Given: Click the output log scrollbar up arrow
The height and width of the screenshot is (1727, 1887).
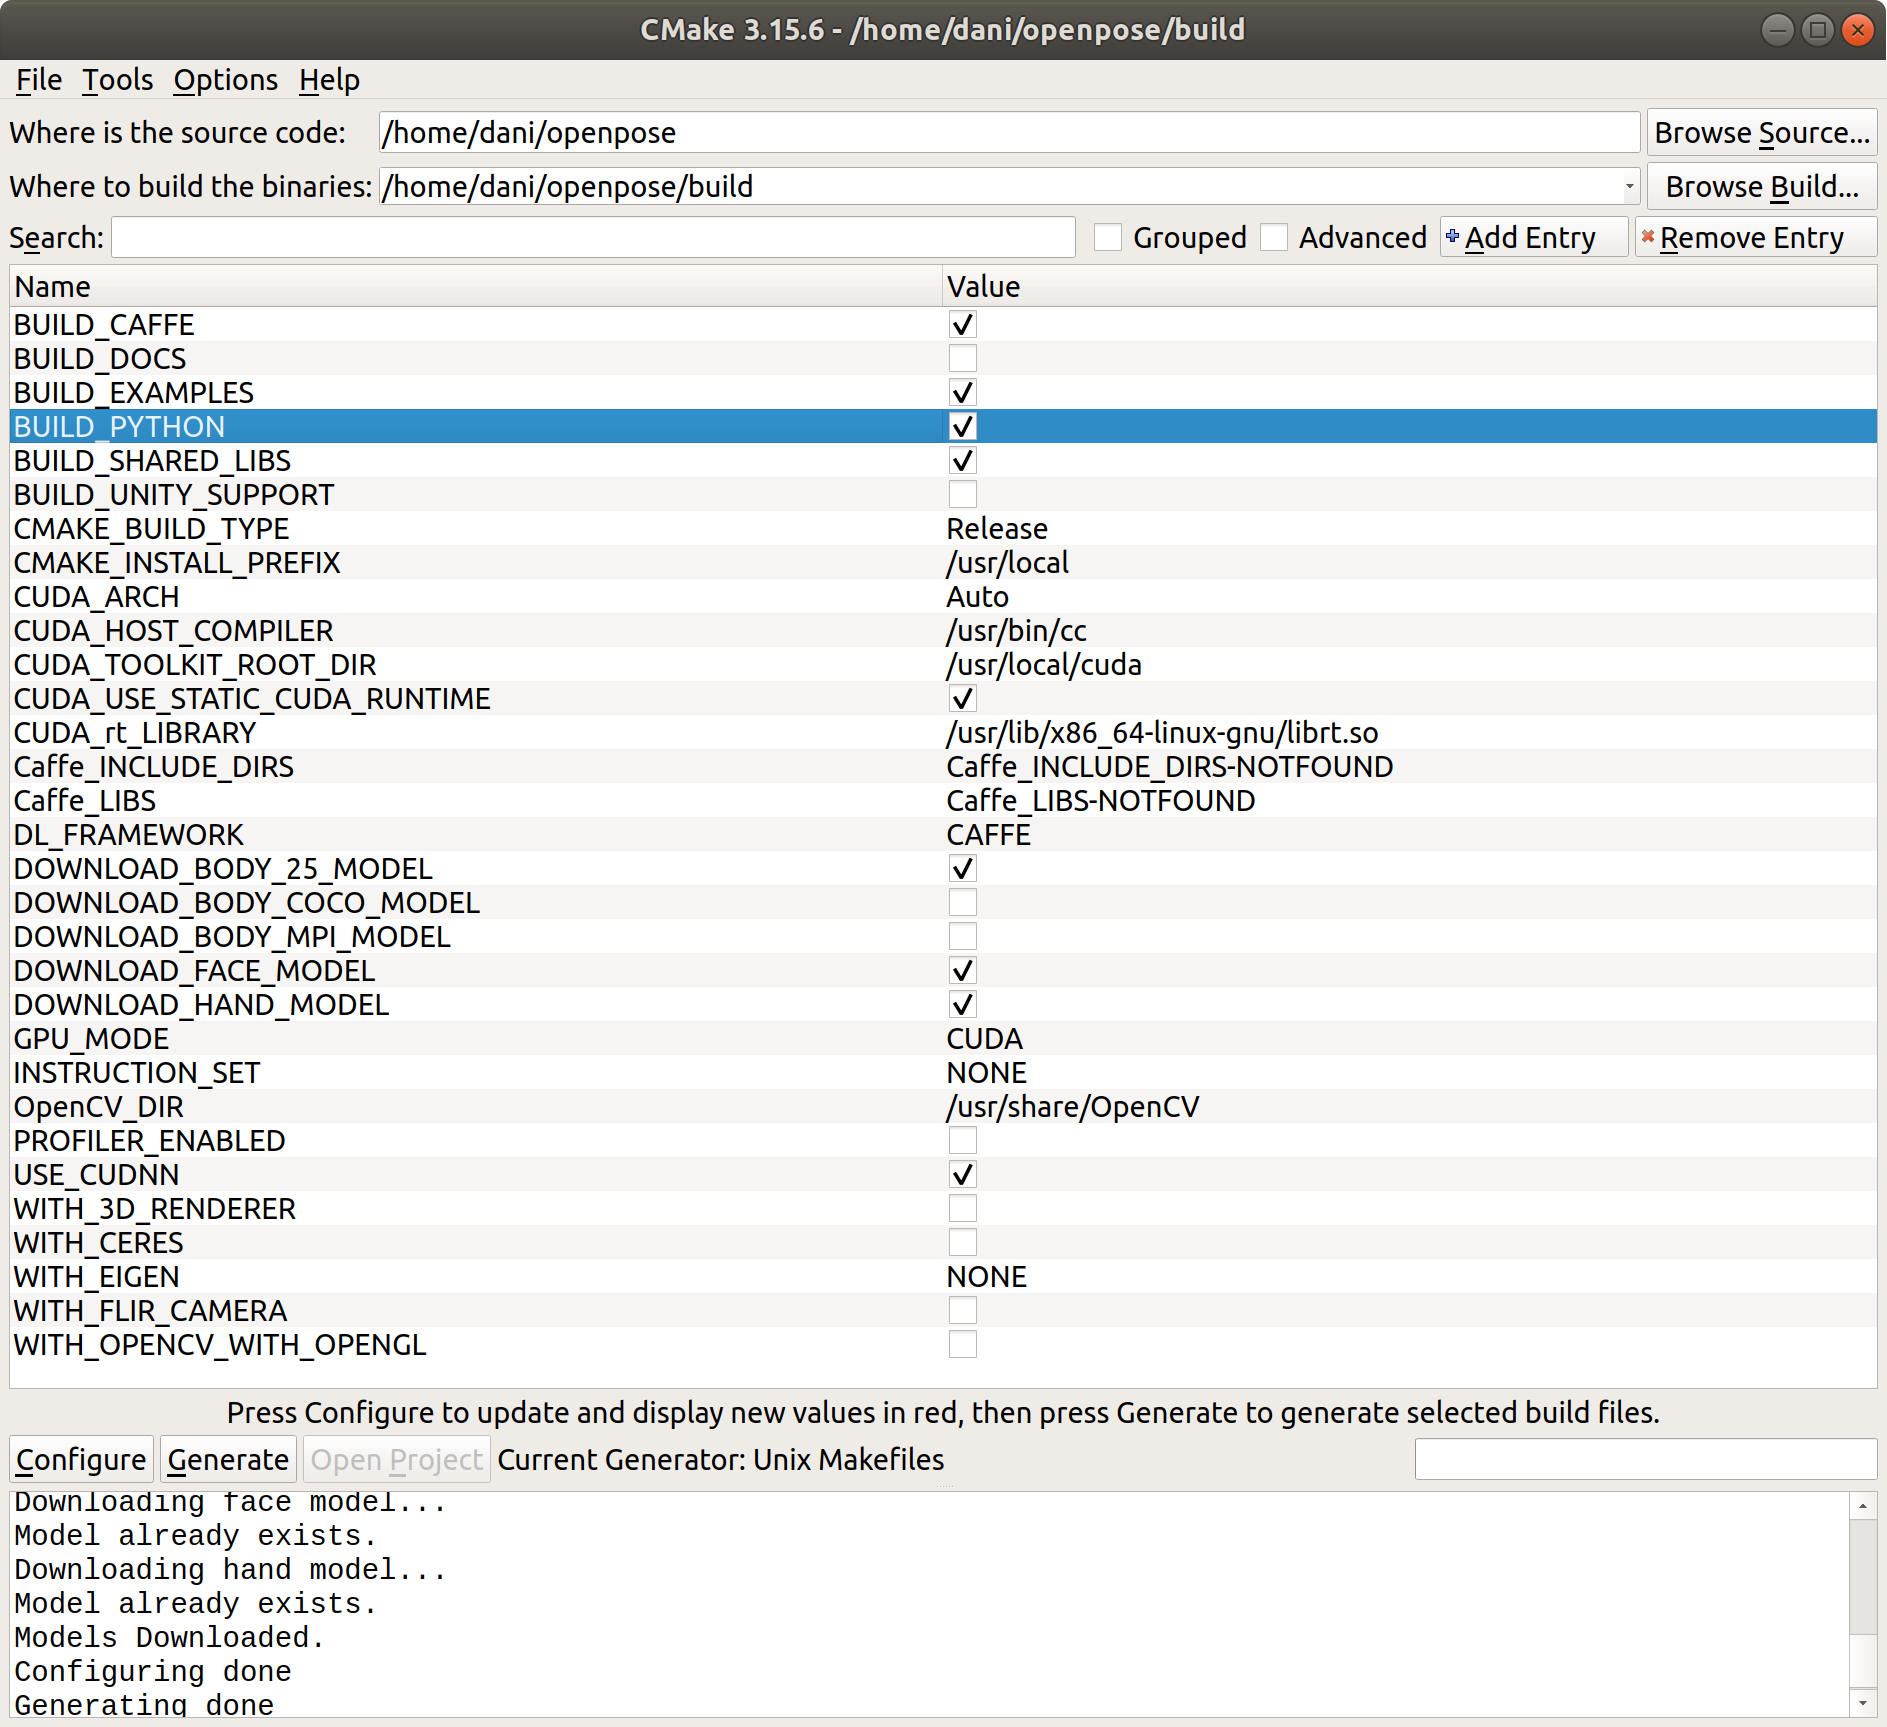Looking at the screenshot, I should [x=1862, y=1505].
